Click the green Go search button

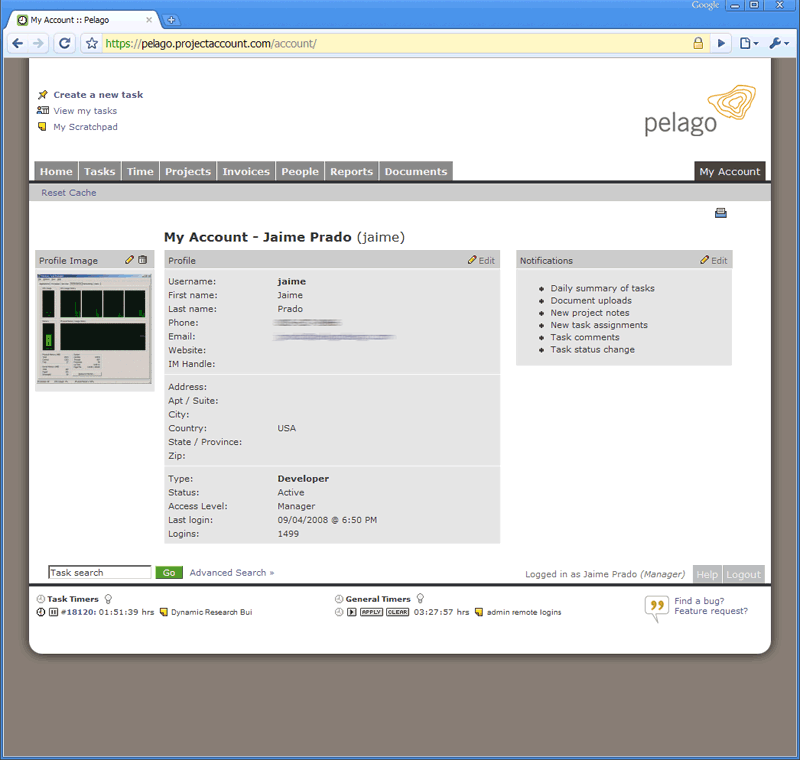tap(169, 572)
